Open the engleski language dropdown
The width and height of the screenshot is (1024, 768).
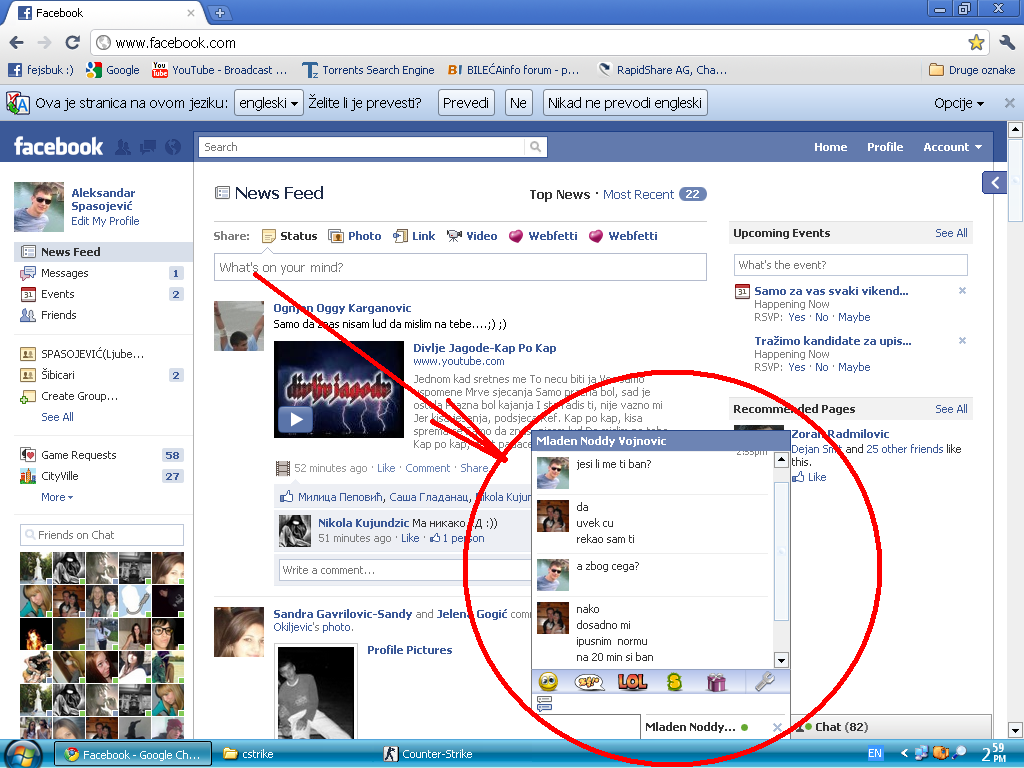tap(268, 103)
